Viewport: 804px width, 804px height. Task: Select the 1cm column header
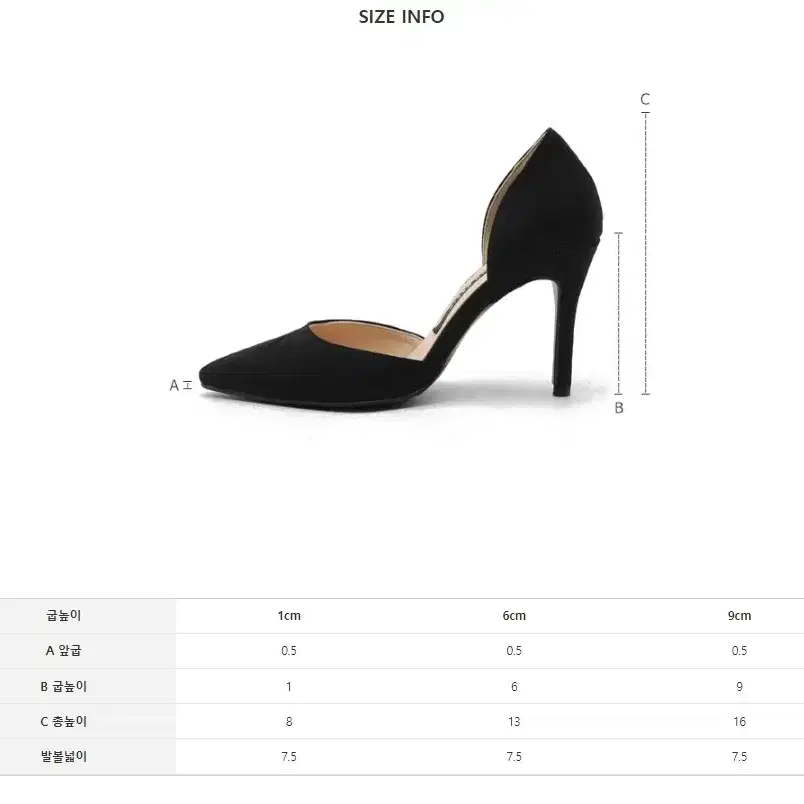pyautogui.click(x=289, y=616)
